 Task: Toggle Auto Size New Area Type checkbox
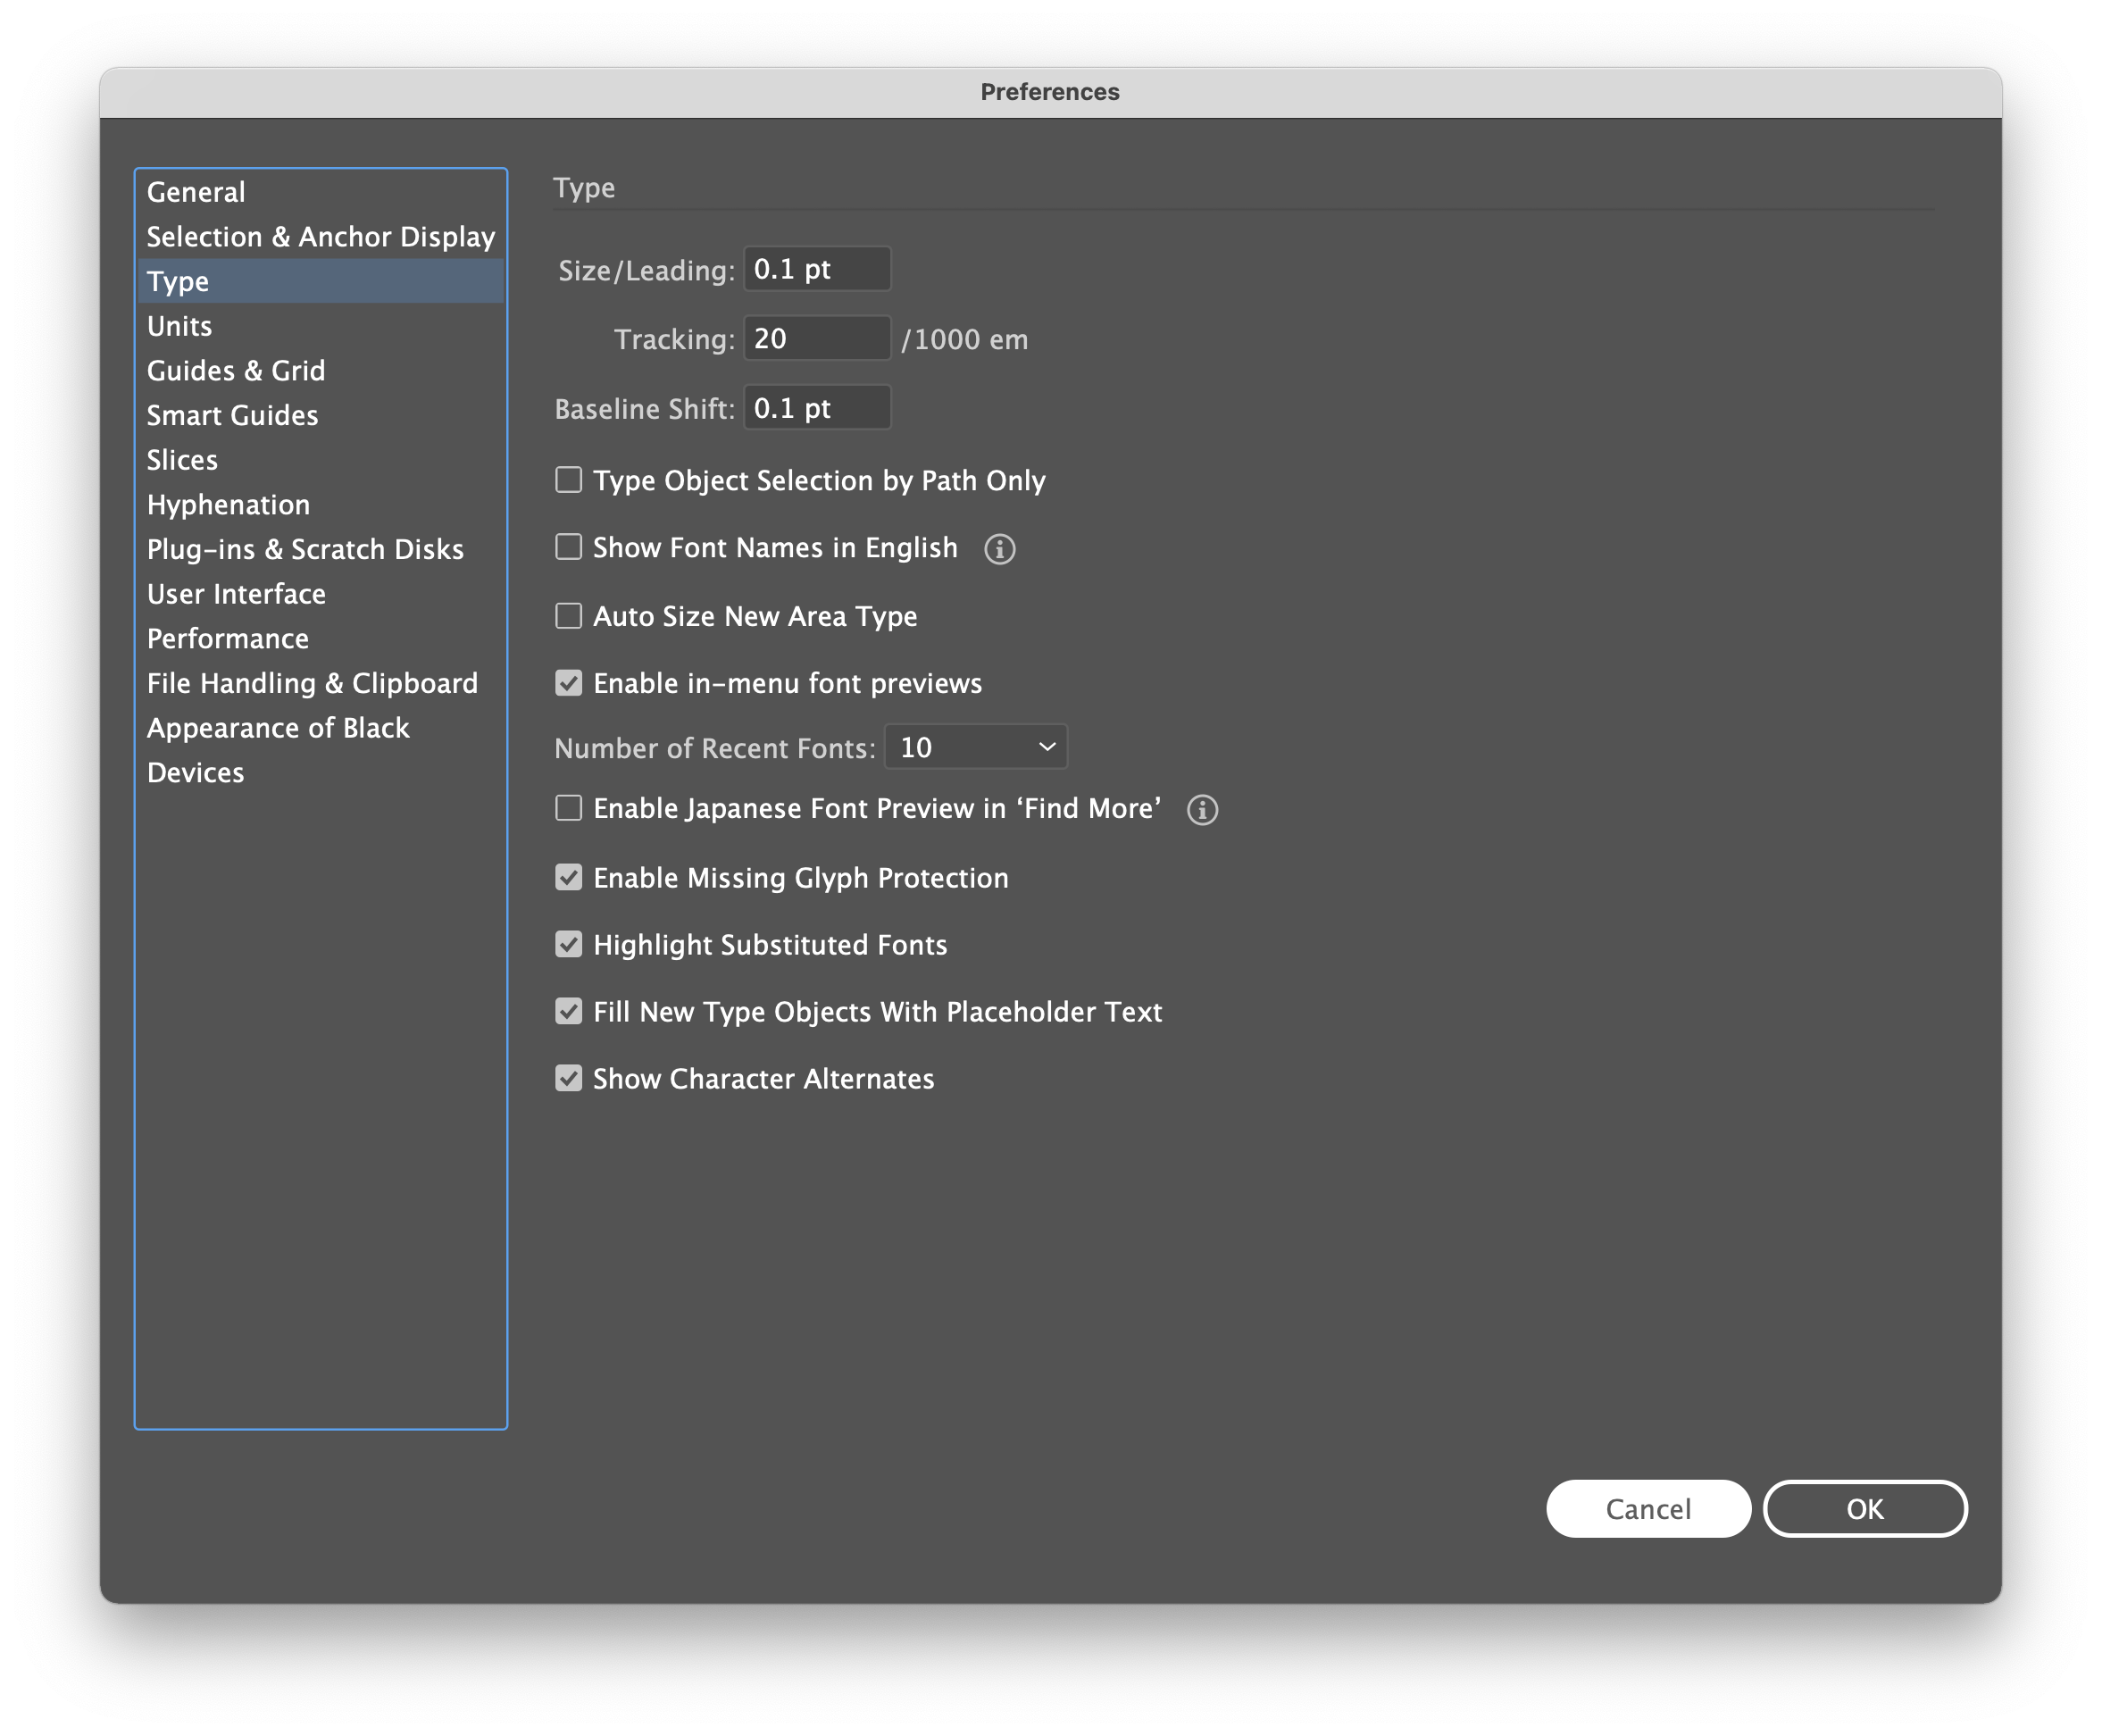coord(569,614)
